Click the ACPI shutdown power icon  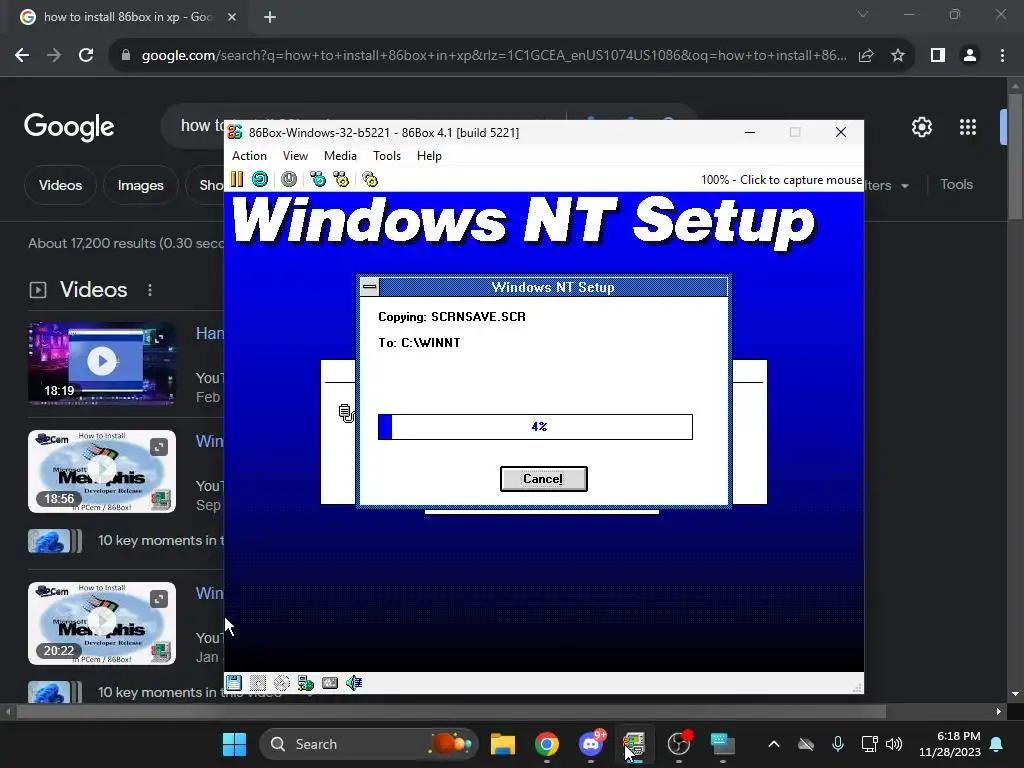coord(289,179)
